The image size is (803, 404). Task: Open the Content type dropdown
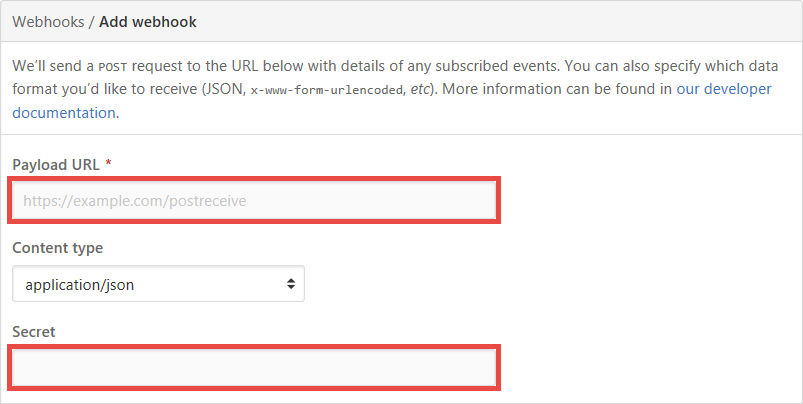158,284
